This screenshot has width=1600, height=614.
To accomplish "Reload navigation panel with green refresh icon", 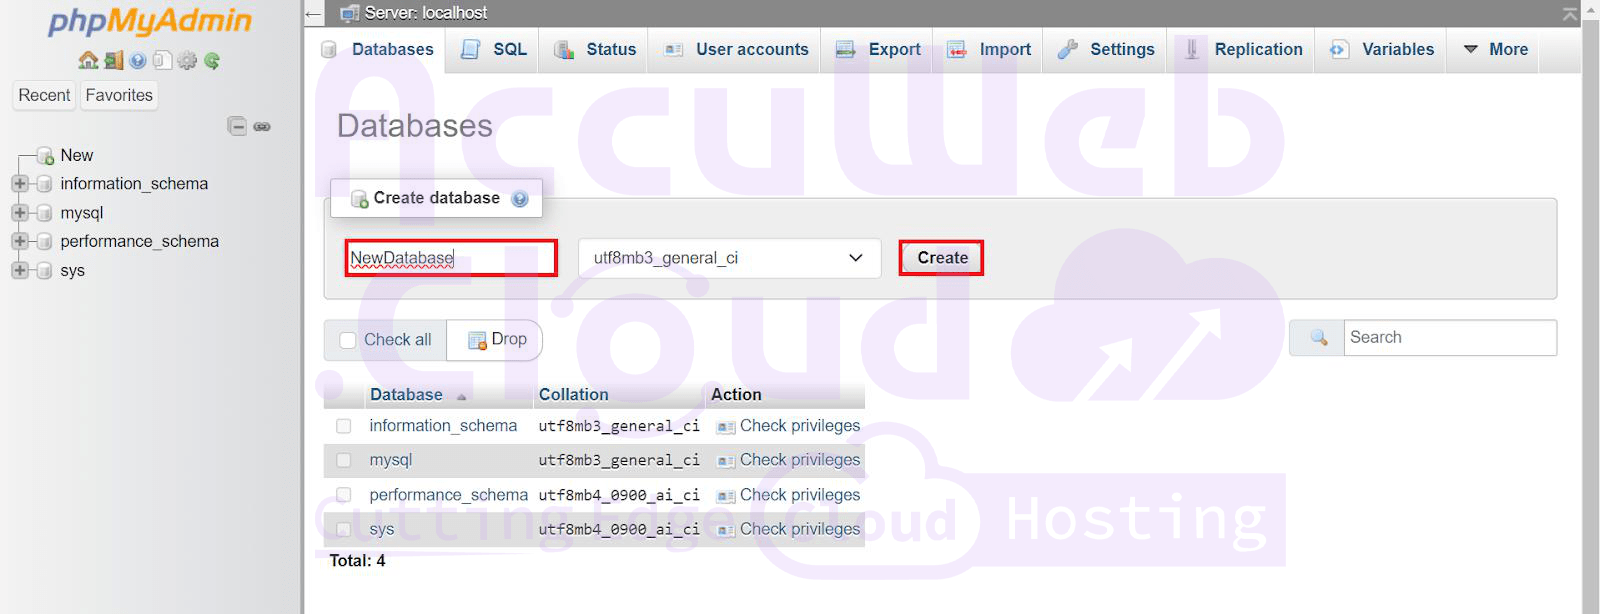I will (212, 60).
